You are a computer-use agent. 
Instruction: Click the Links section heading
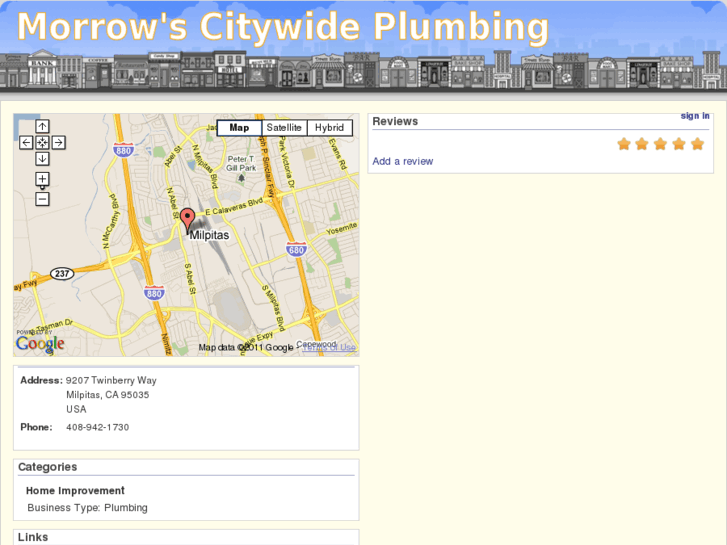click(33, 537)
